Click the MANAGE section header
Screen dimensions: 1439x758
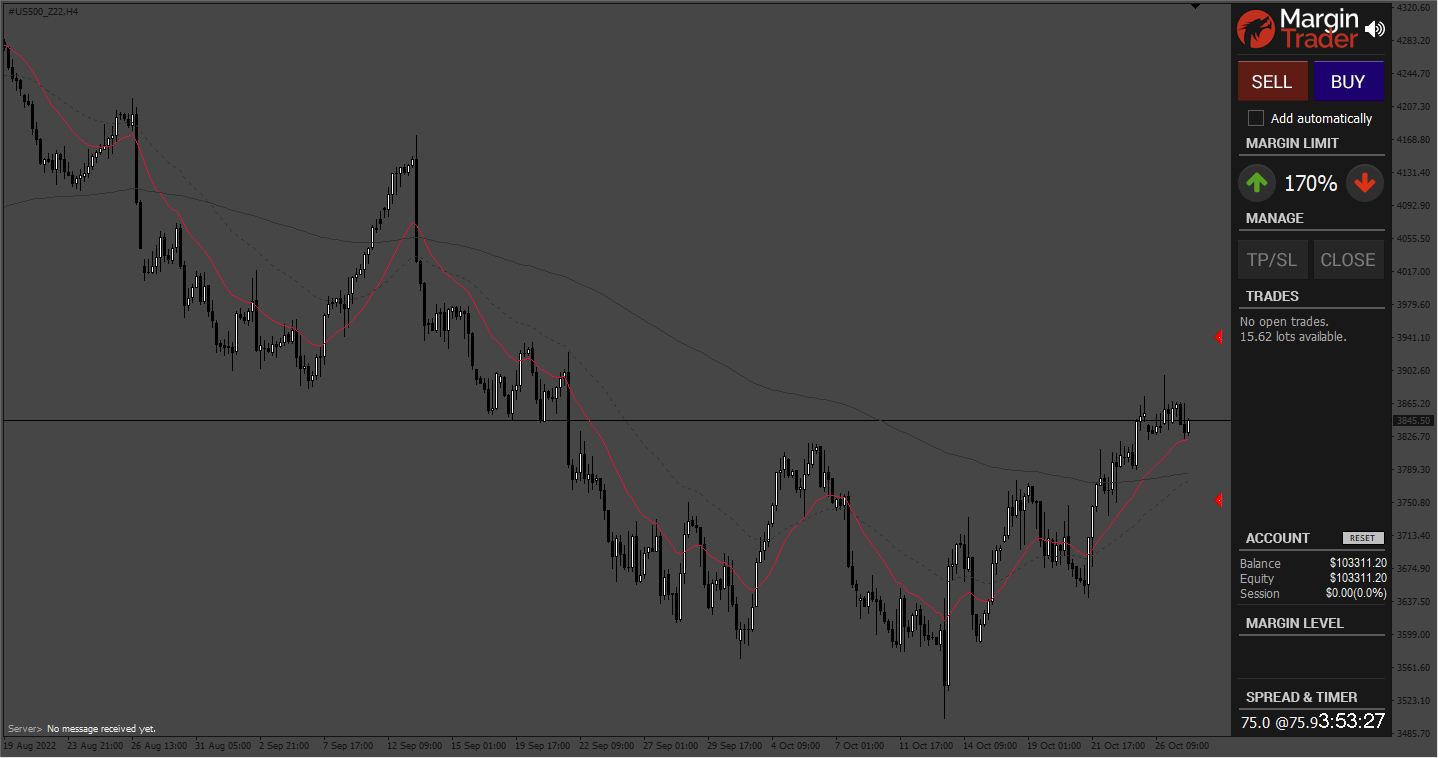[1275, 218]
